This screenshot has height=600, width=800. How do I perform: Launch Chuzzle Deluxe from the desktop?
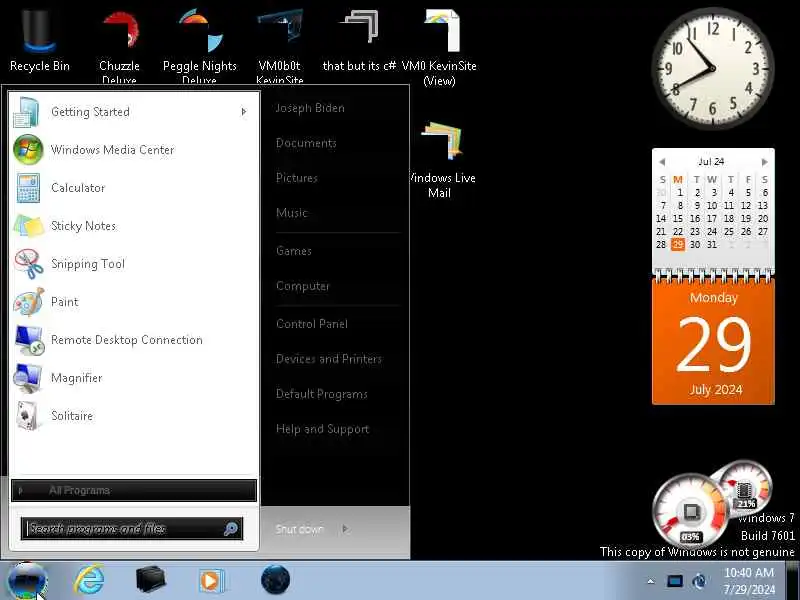(119, 47)
